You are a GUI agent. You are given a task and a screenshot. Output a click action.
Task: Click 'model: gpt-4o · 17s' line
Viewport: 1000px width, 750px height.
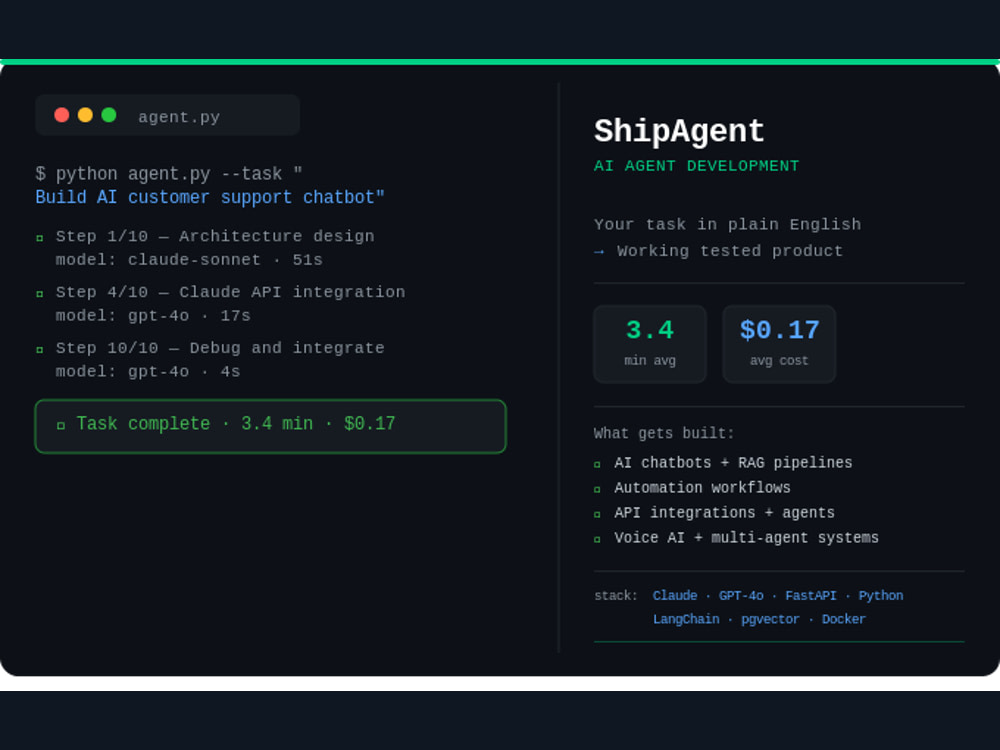(x=153, y=316)
